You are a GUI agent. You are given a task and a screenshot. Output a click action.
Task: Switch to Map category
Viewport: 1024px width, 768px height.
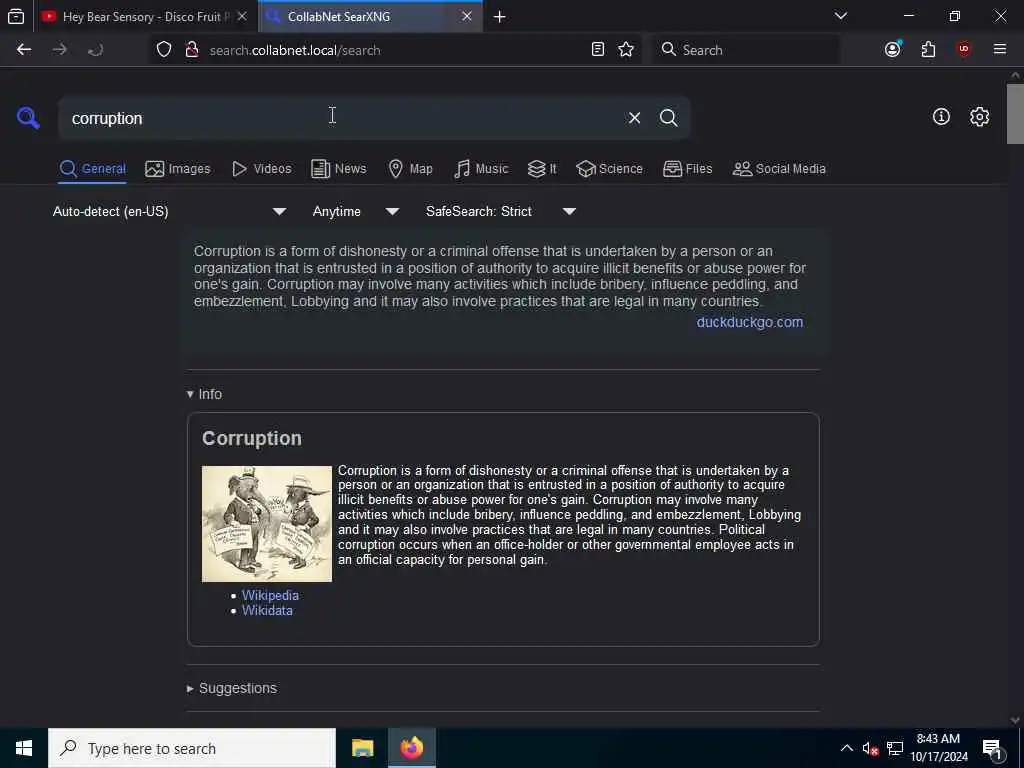point(411,168)
